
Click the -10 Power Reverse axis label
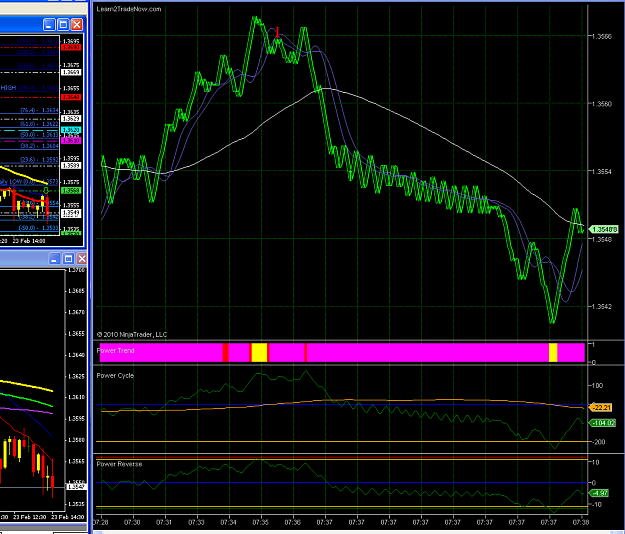click(x=596, y=505)
